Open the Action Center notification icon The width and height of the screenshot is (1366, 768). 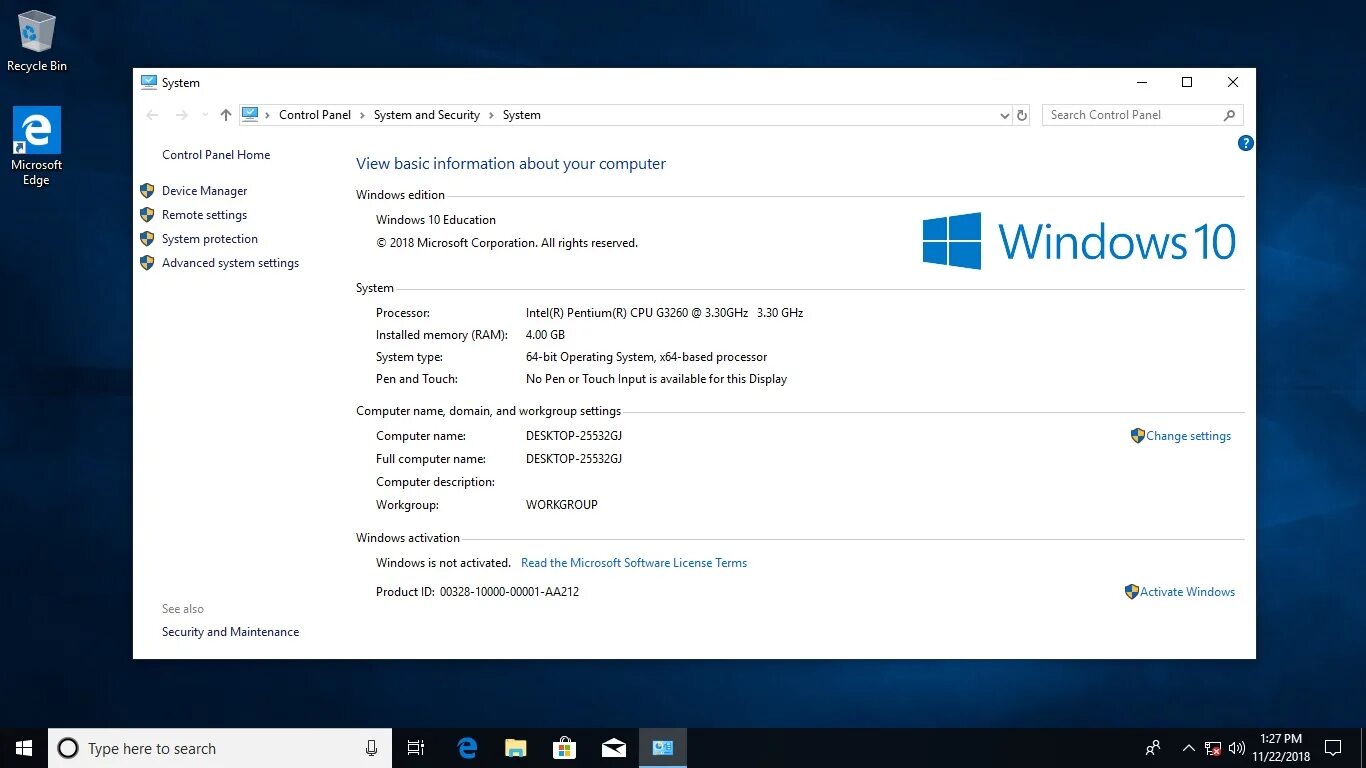pos(1333,748)
